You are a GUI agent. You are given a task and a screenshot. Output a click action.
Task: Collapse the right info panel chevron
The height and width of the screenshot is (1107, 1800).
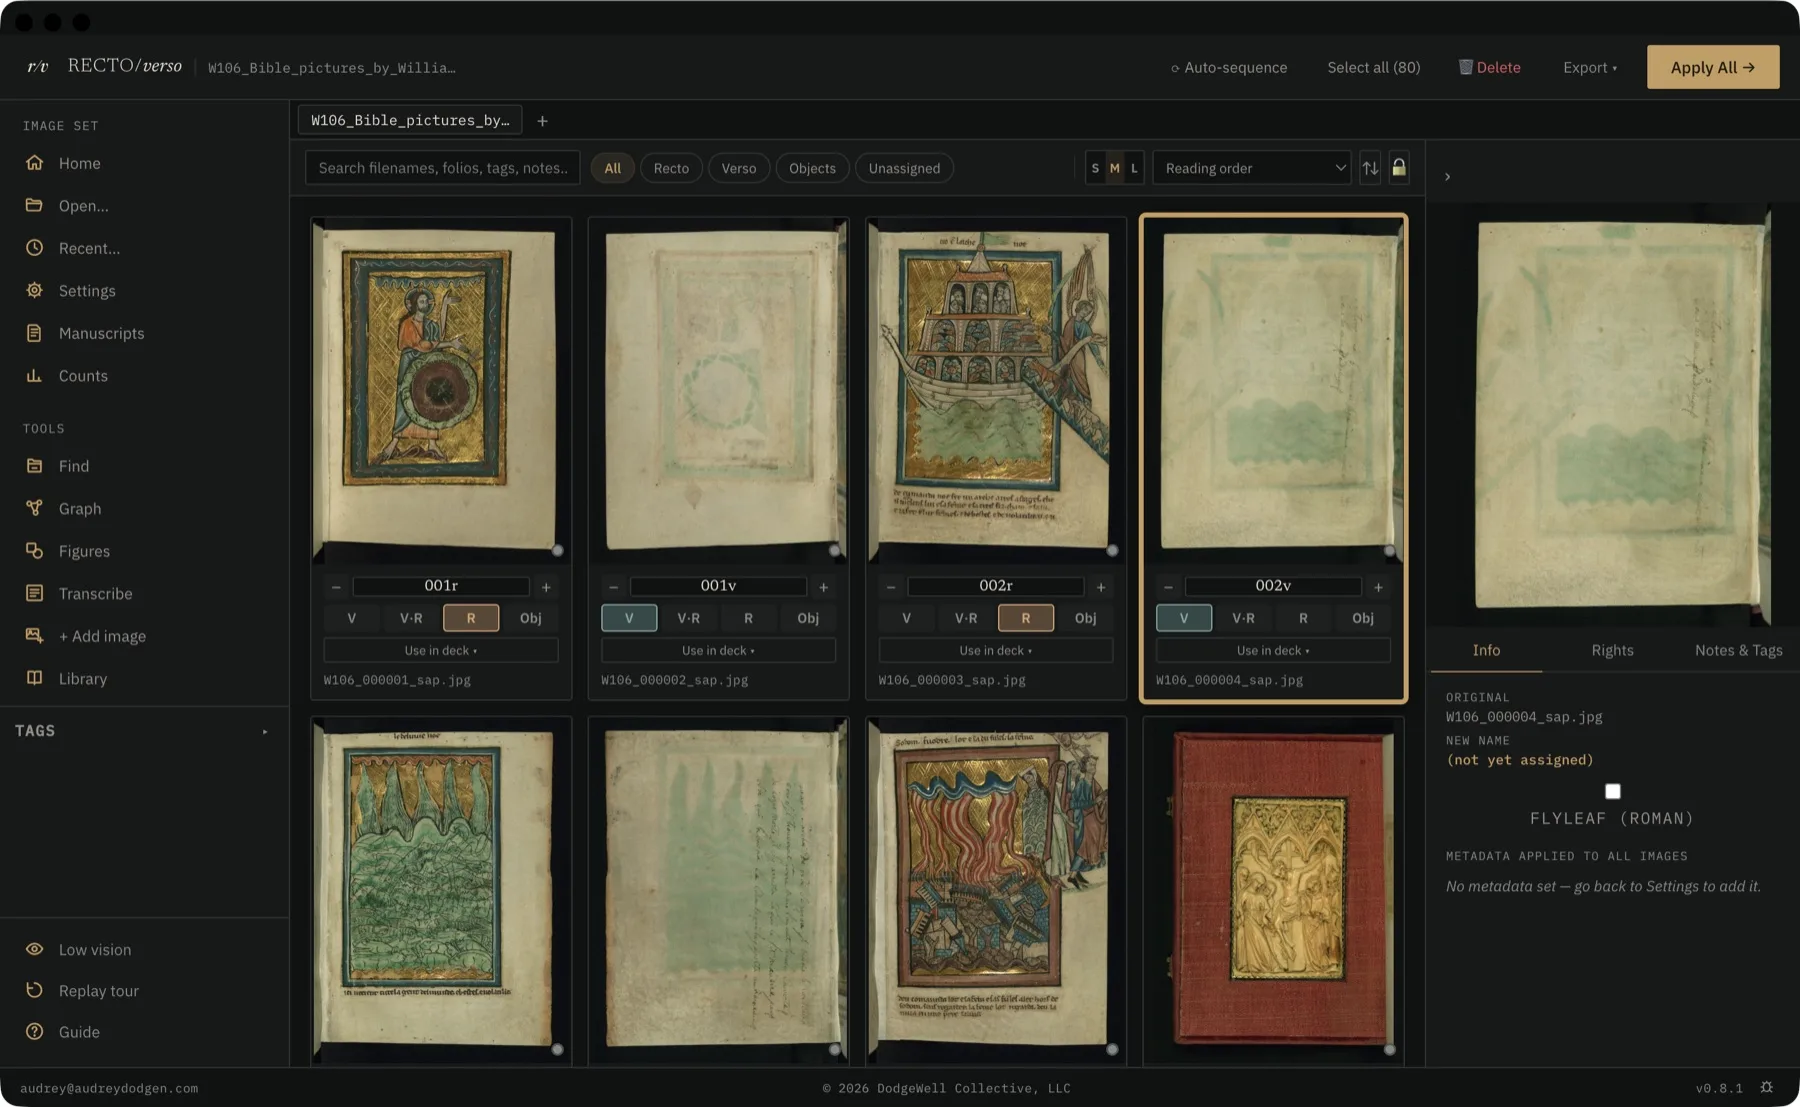(x=1447, y=176)
